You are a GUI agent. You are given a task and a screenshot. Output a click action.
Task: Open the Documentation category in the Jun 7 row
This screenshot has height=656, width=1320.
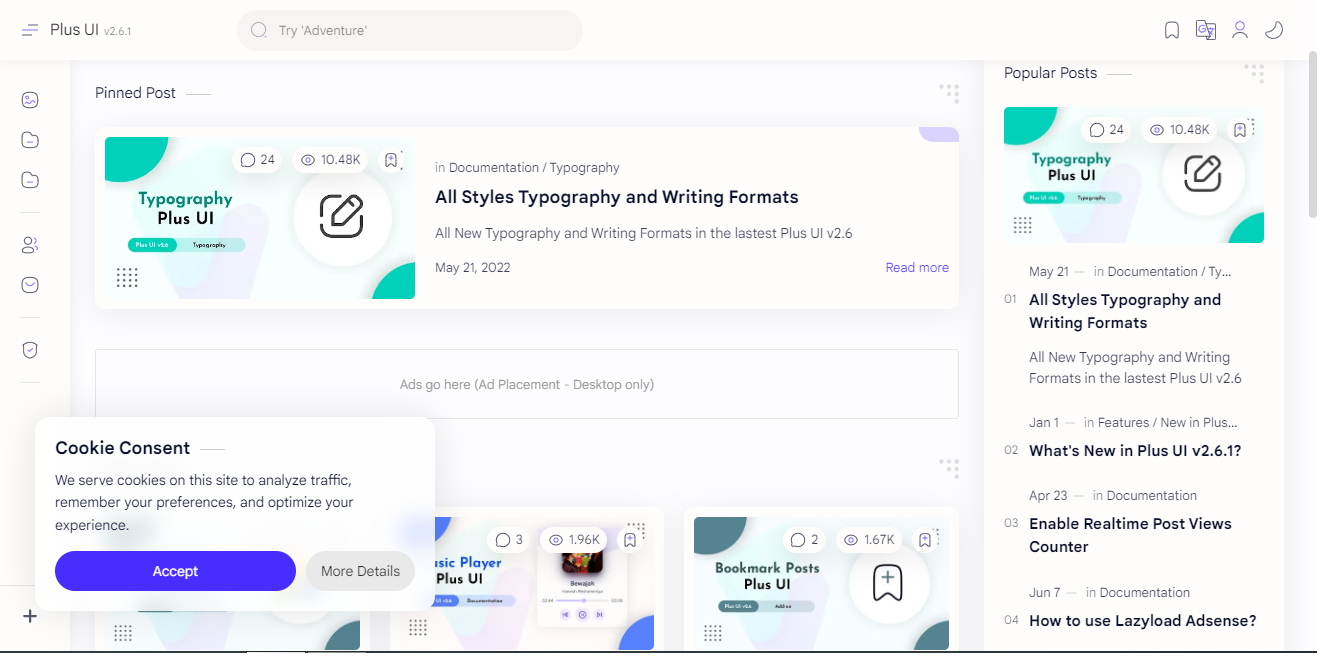(x=1145, y=593)
